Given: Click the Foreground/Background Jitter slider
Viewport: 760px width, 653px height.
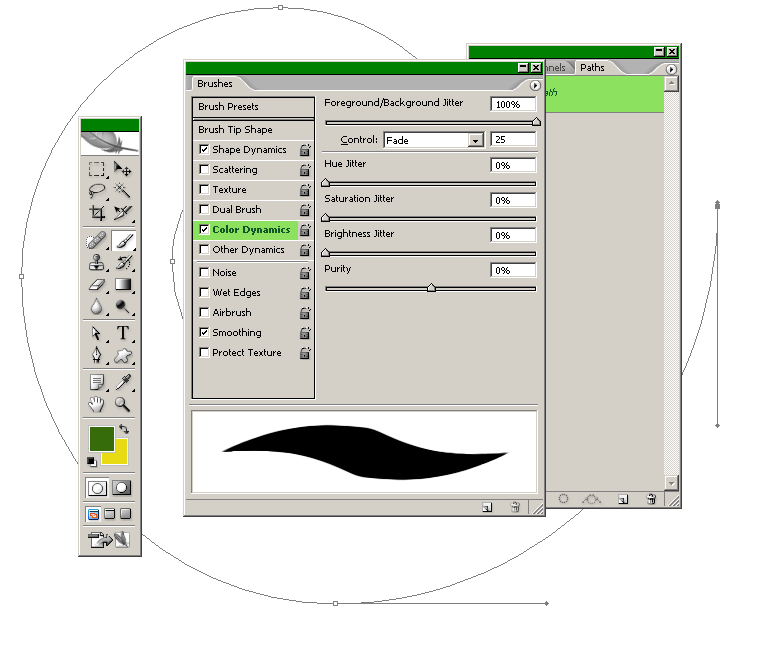Looking at the screenshot, I should tap(431, 123).
